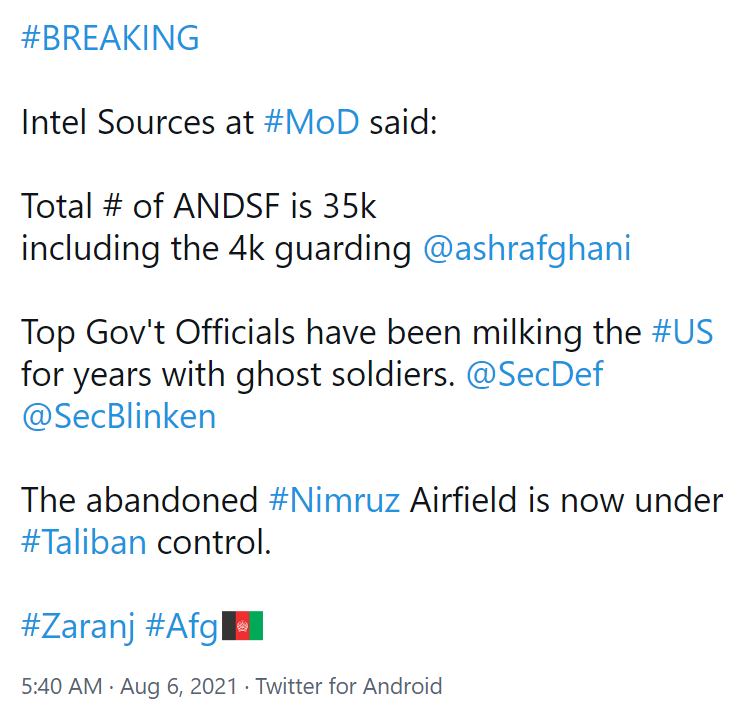The width and height of the screenshot is (756, 720).
Task: Click the text 'Top Gov't Officials have been milking the'
Action: (x=331, y=333)
